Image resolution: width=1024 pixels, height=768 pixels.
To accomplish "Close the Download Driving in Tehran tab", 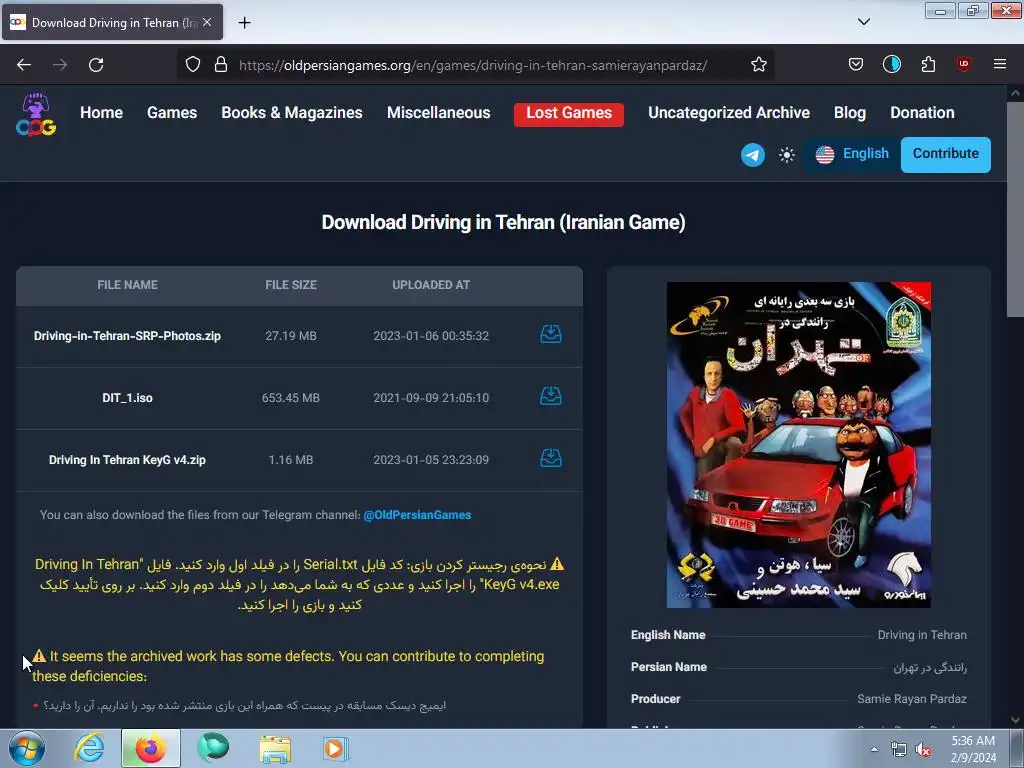I will 207,22.
